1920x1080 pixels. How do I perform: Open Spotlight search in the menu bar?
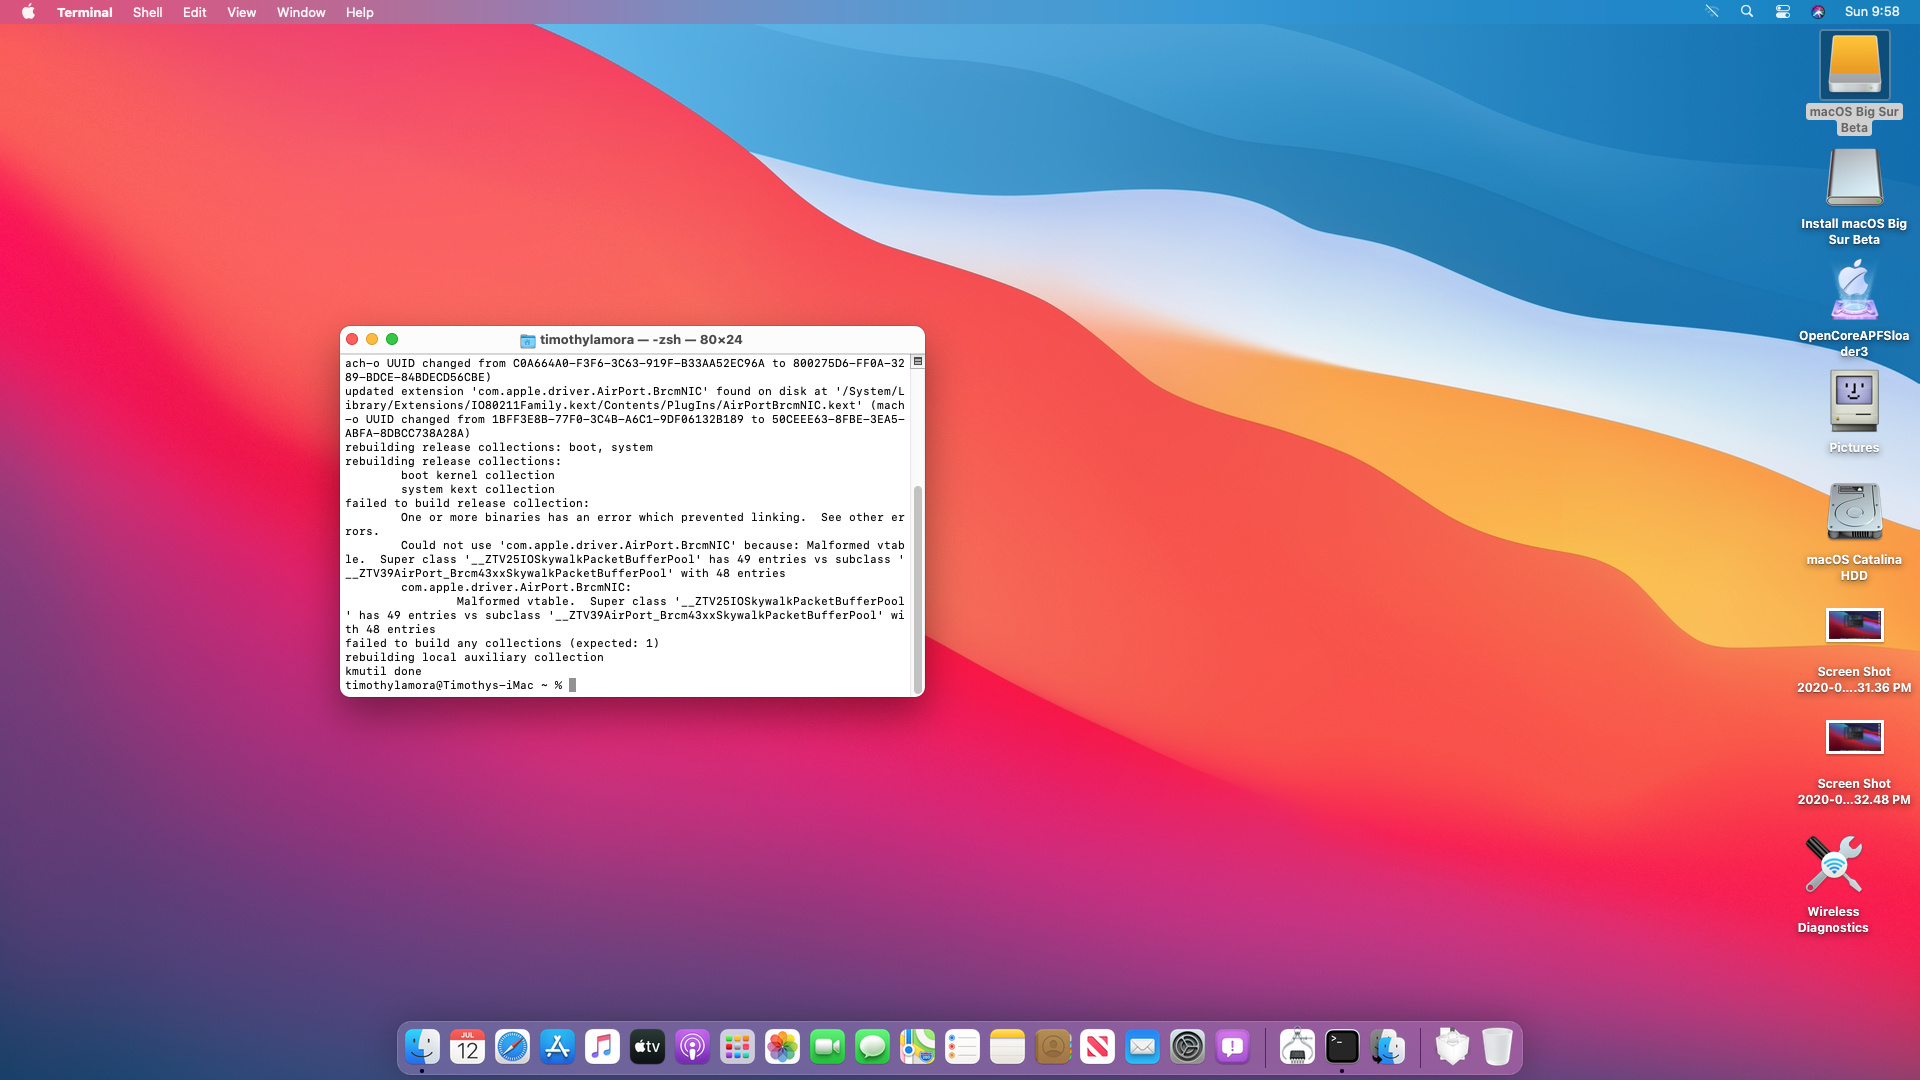coord(1747,12)
